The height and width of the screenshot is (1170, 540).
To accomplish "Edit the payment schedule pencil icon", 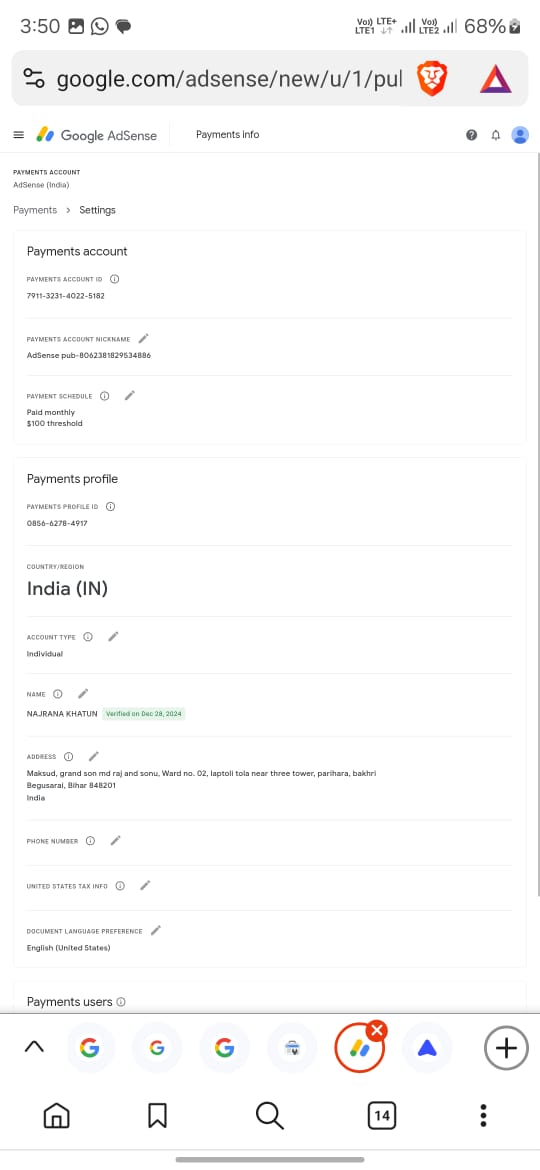I will pyautogui.click(x=129, y=395).
